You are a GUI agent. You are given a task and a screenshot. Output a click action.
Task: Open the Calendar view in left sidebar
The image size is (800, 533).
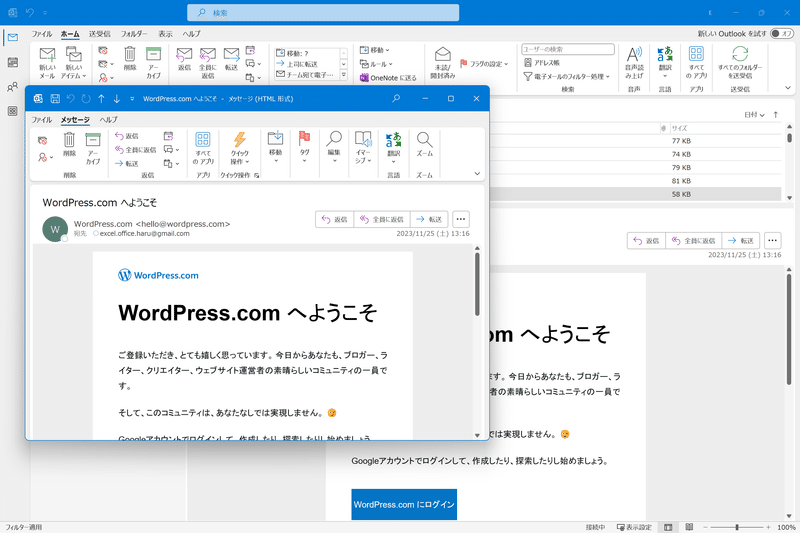(13, 62)
